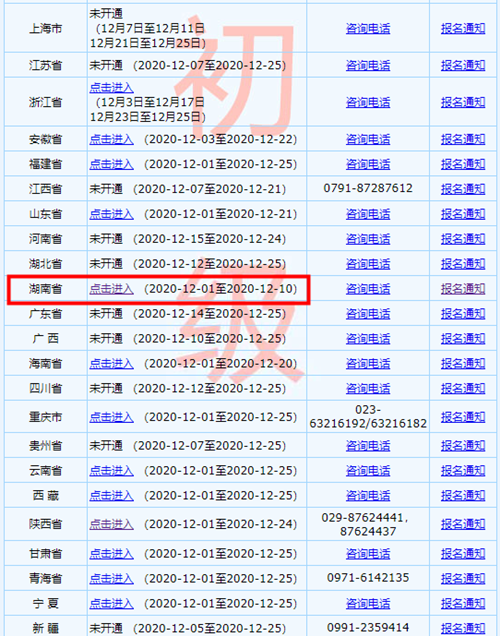This screenshot has height=636, width=500.
Task: Open 点击进入 link for 安徽省
Action: [112, 140]
